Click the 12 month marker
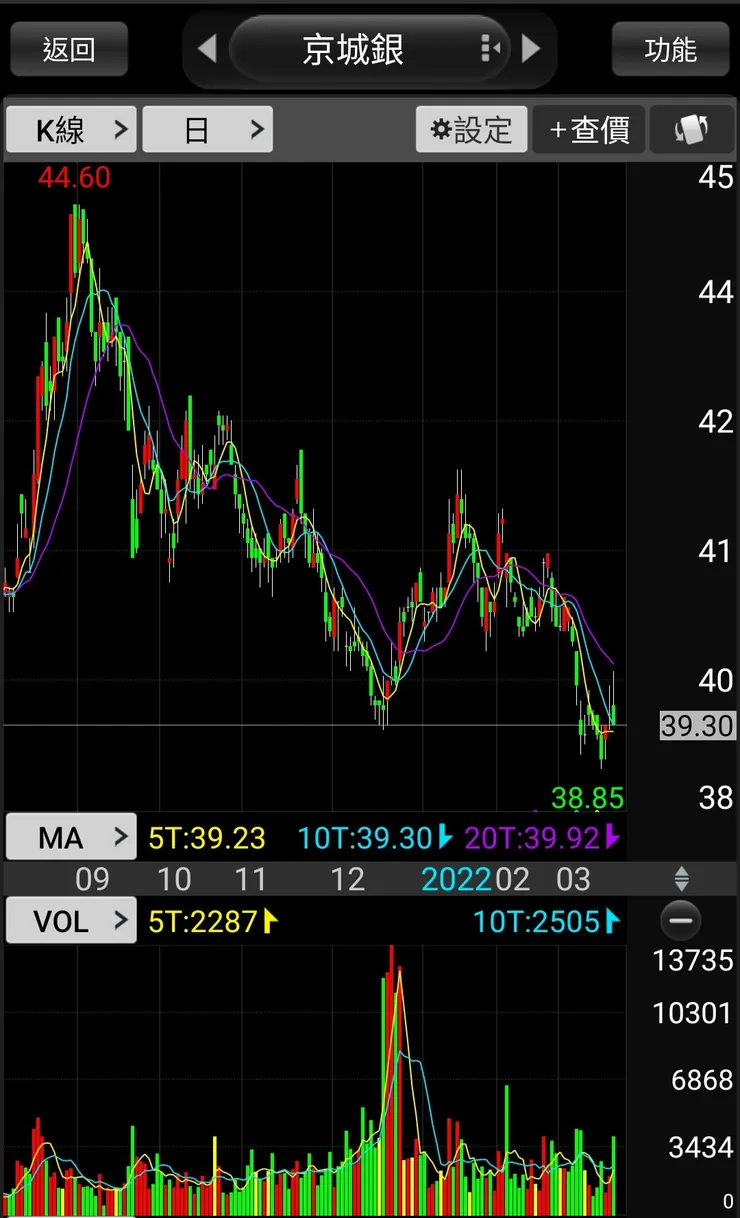Screen dimensions: 740x1218 click(347, 879)
